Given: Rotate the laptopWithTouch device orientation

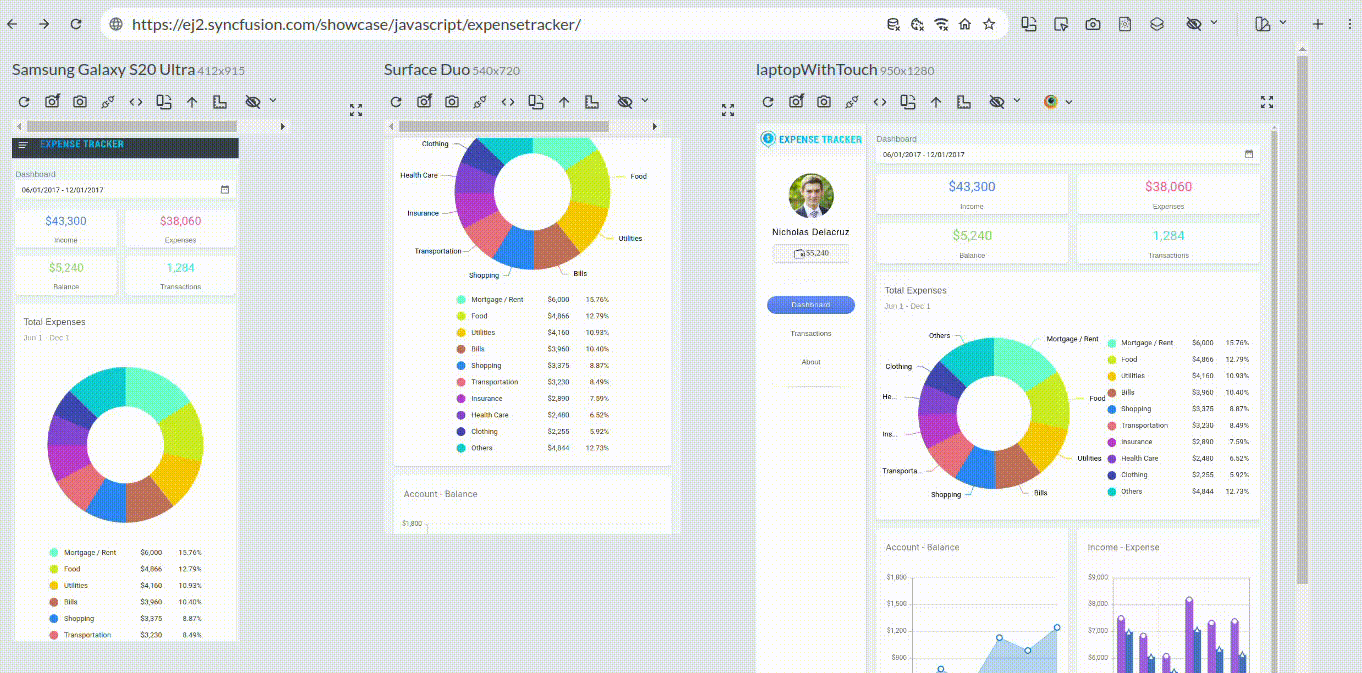Looking at the screenshot, I should click(908, 102).
